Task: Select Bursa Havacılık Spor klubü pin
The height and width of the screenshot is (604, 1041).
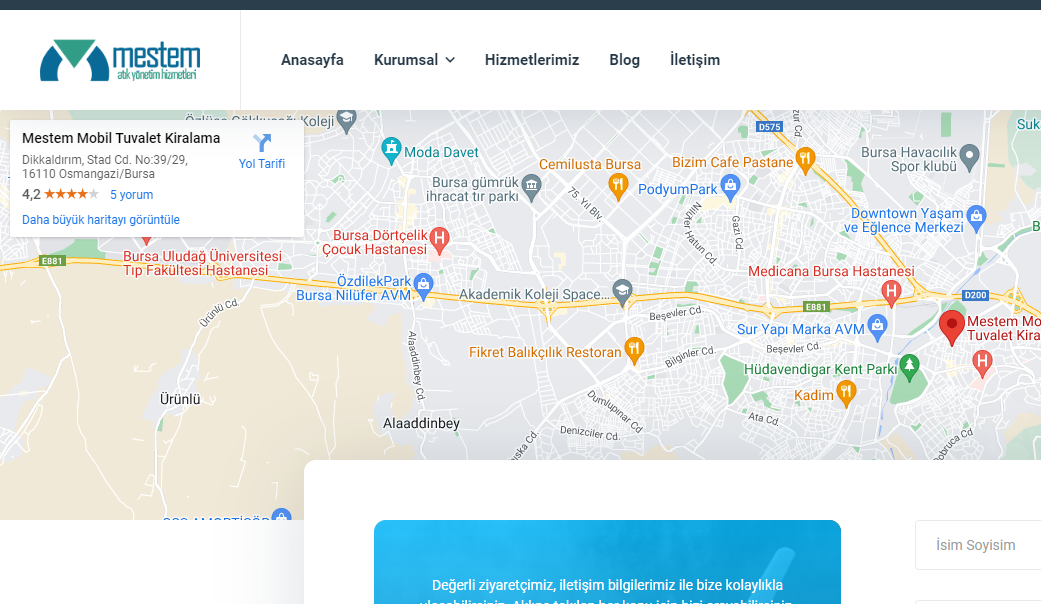Action: tap(970, 157)
